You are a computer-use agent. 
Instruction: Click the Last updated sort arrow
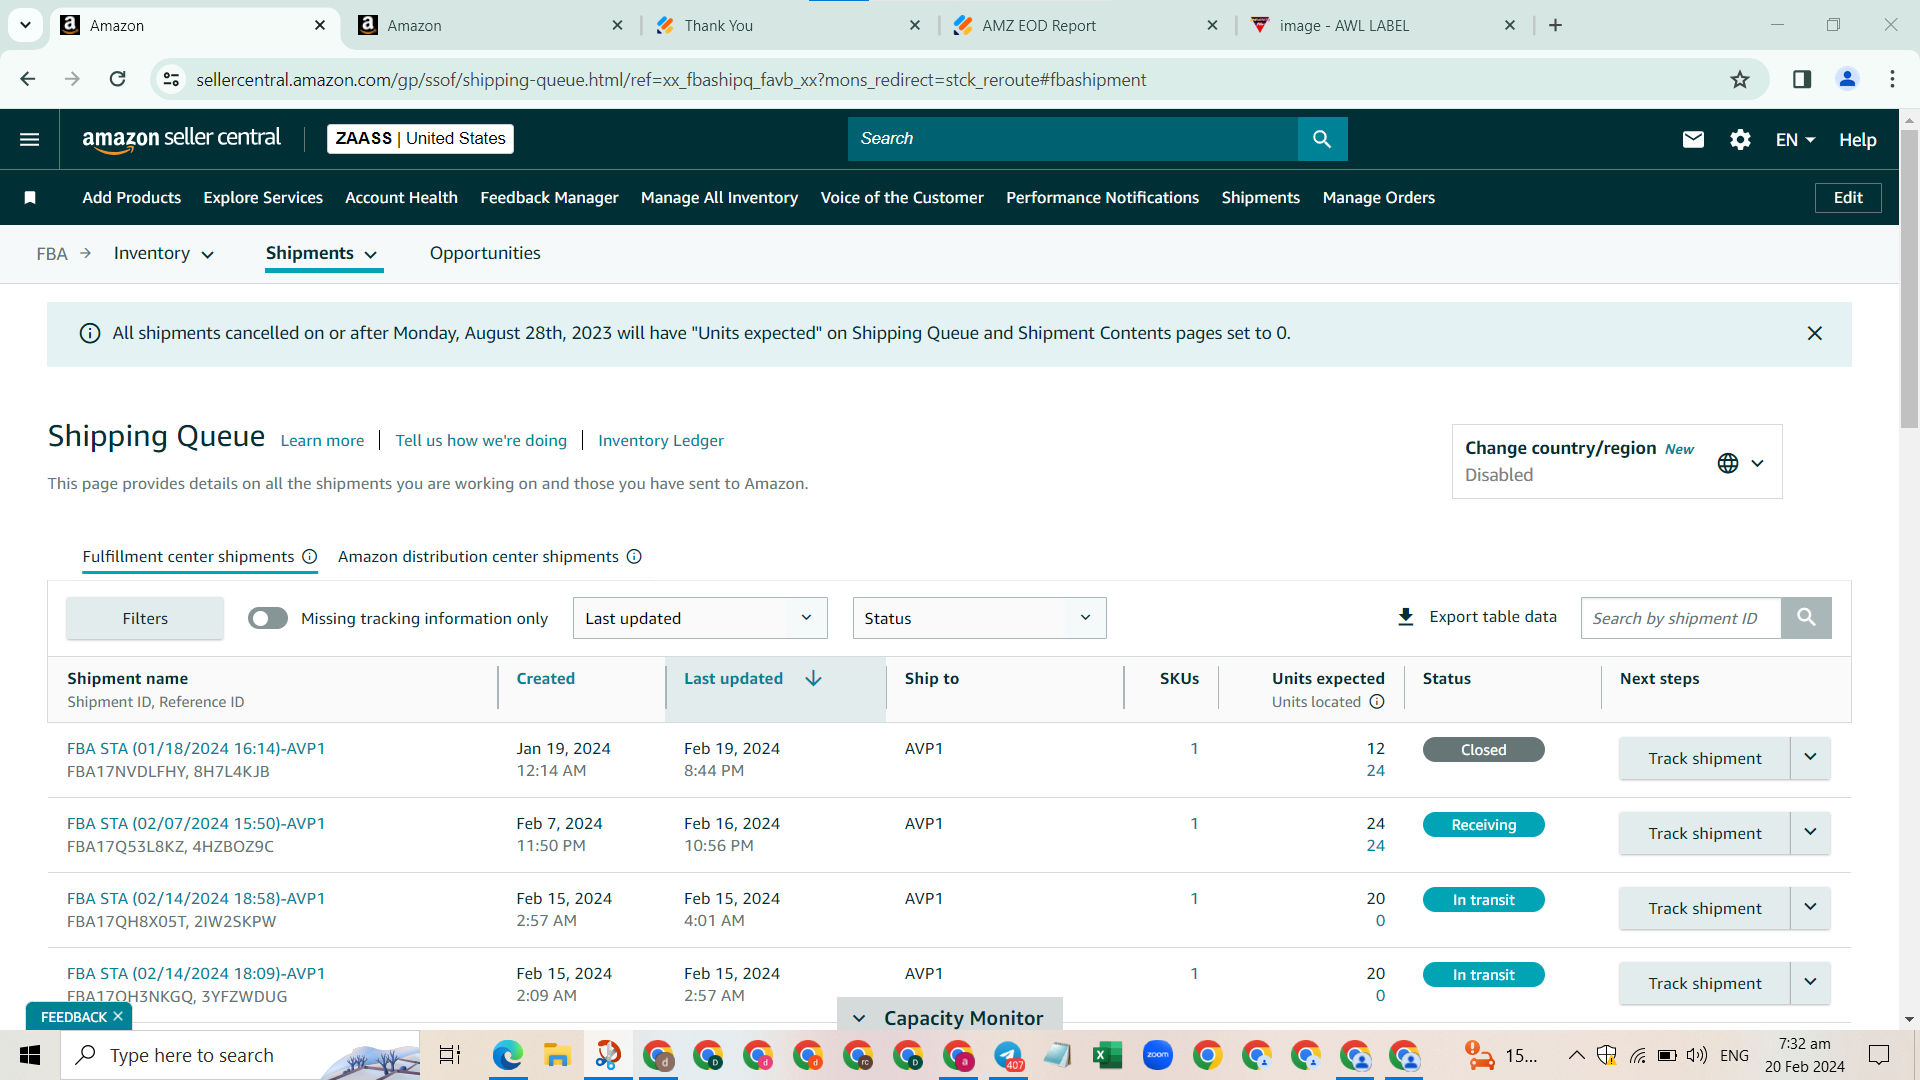click(813, 679)
